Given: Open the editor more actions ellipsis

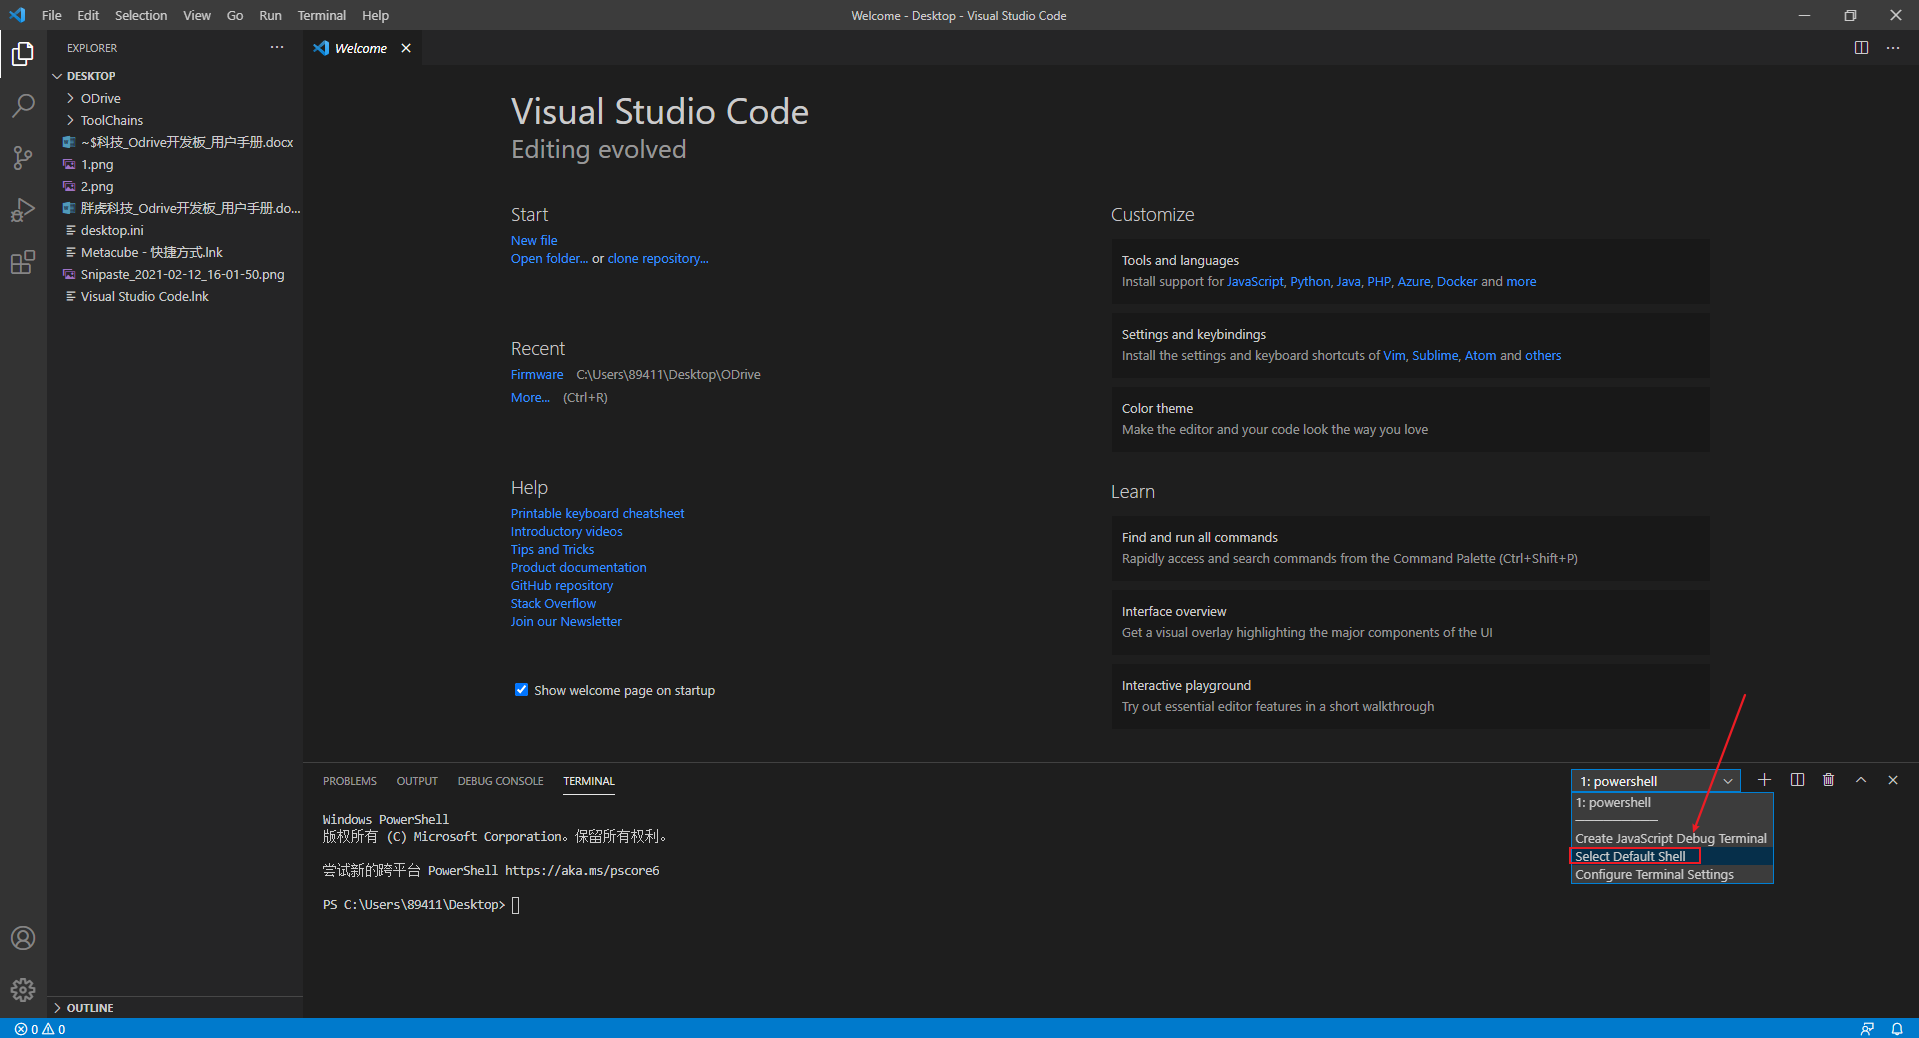Looking at the screenshot, I should (x=1893, y=48).
